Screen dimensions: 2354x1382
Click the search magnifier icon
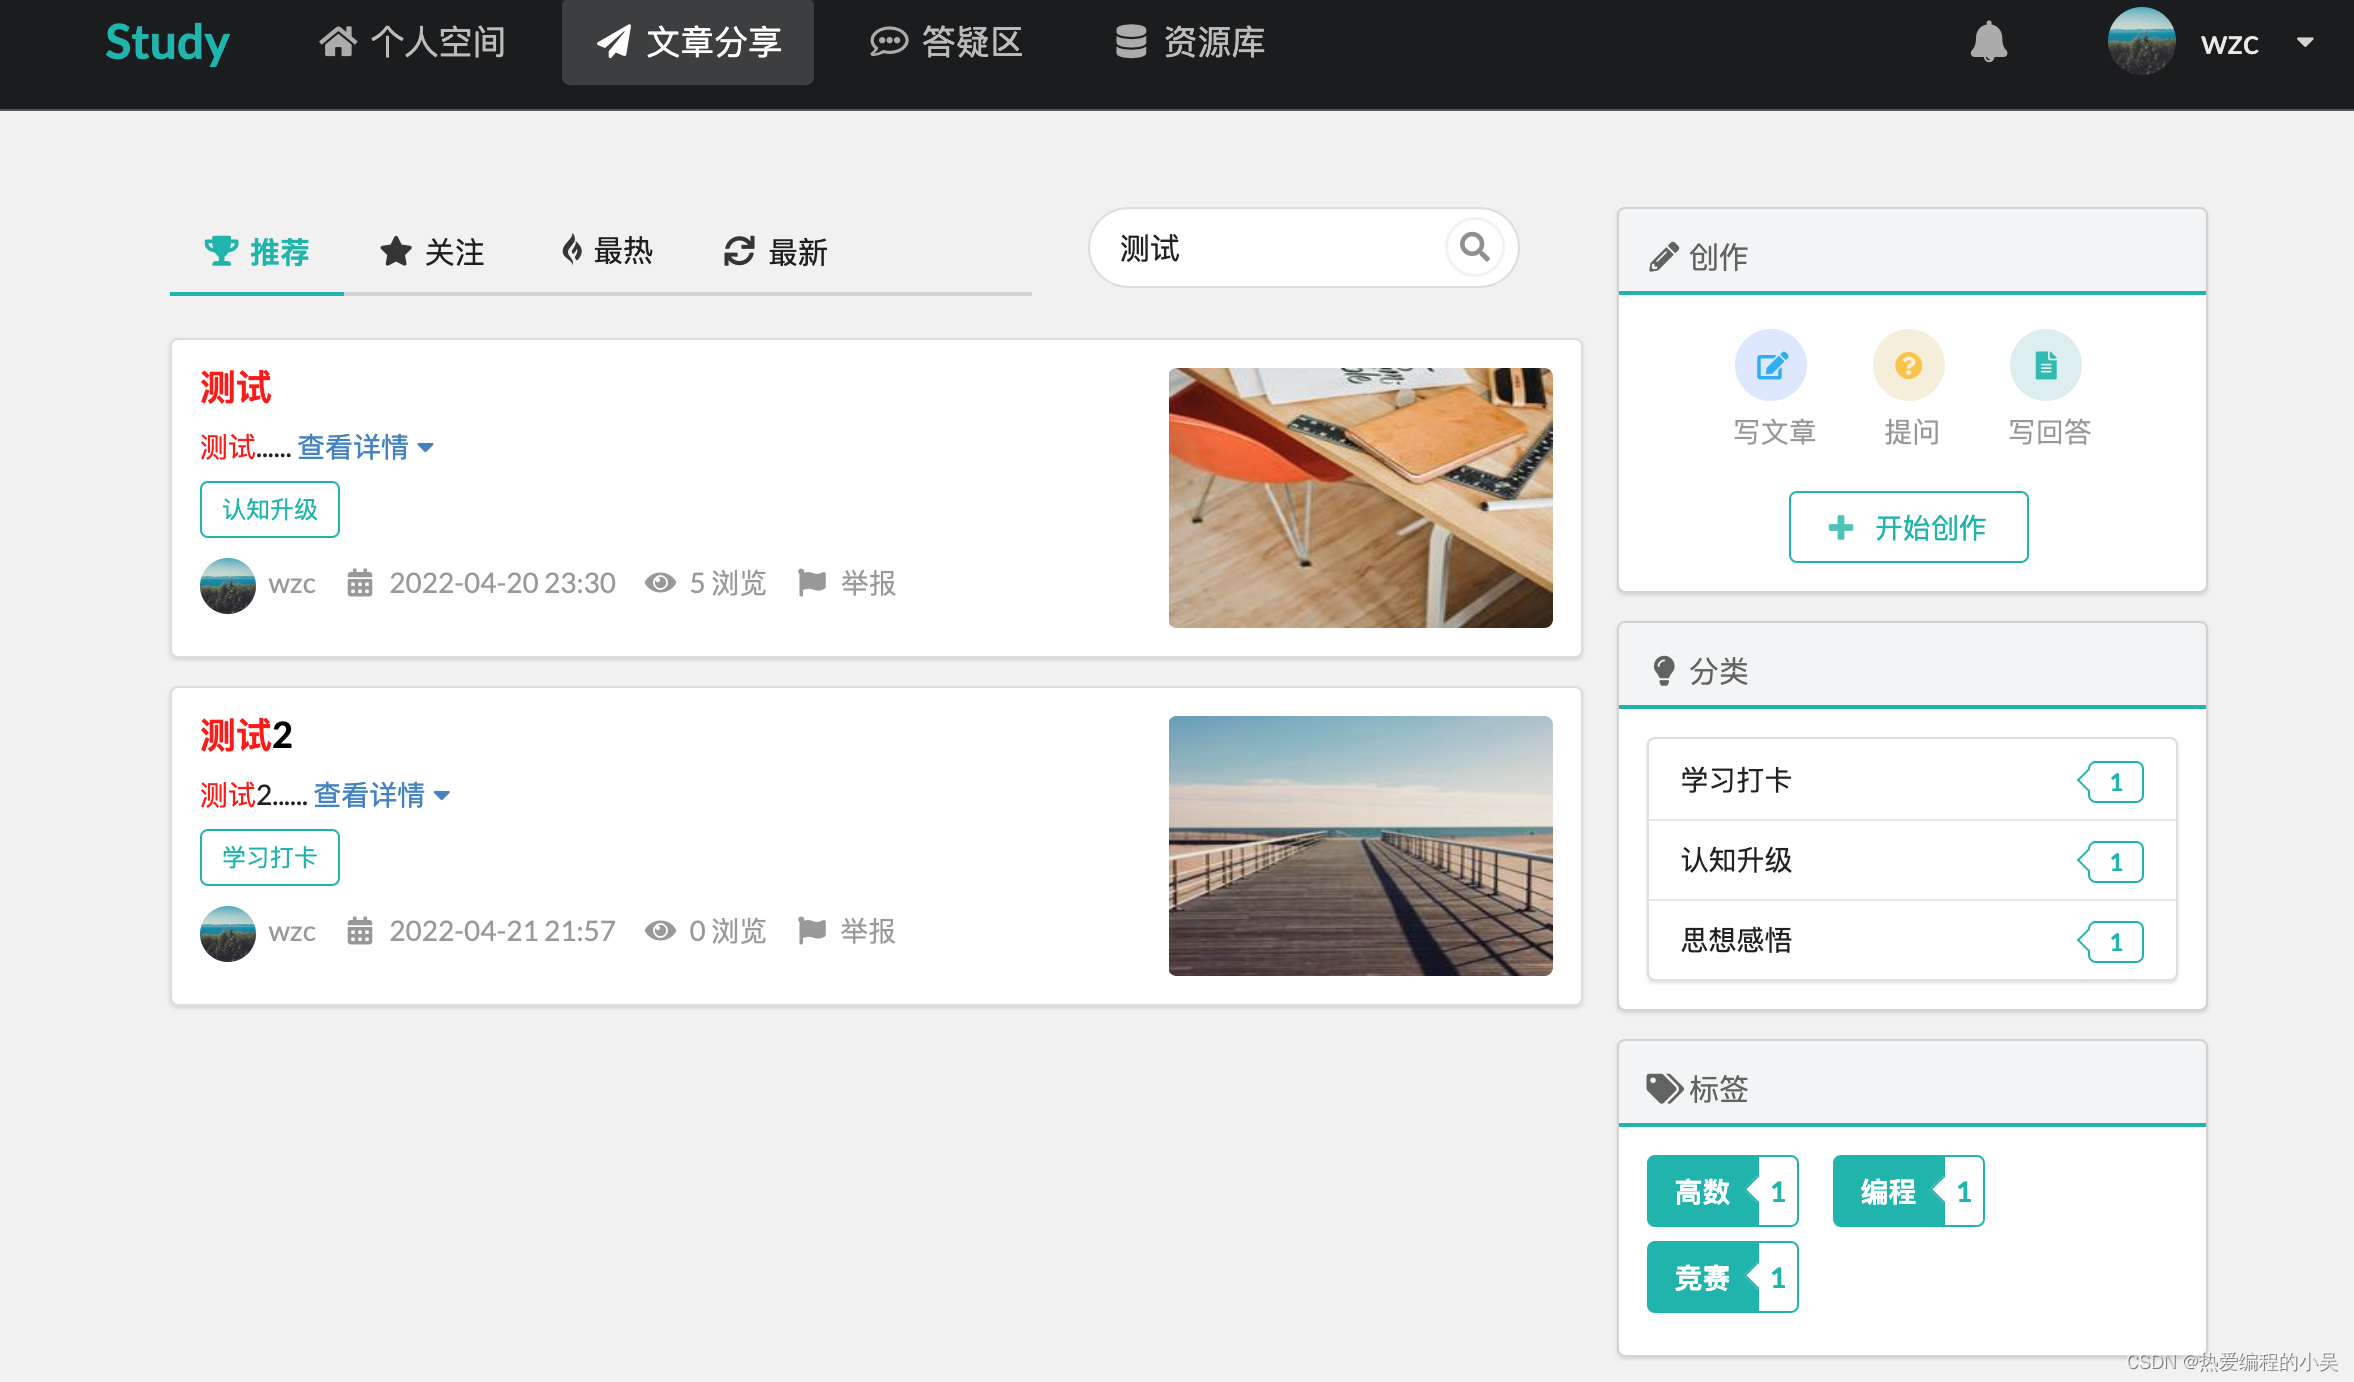[x=1474, y=247]
